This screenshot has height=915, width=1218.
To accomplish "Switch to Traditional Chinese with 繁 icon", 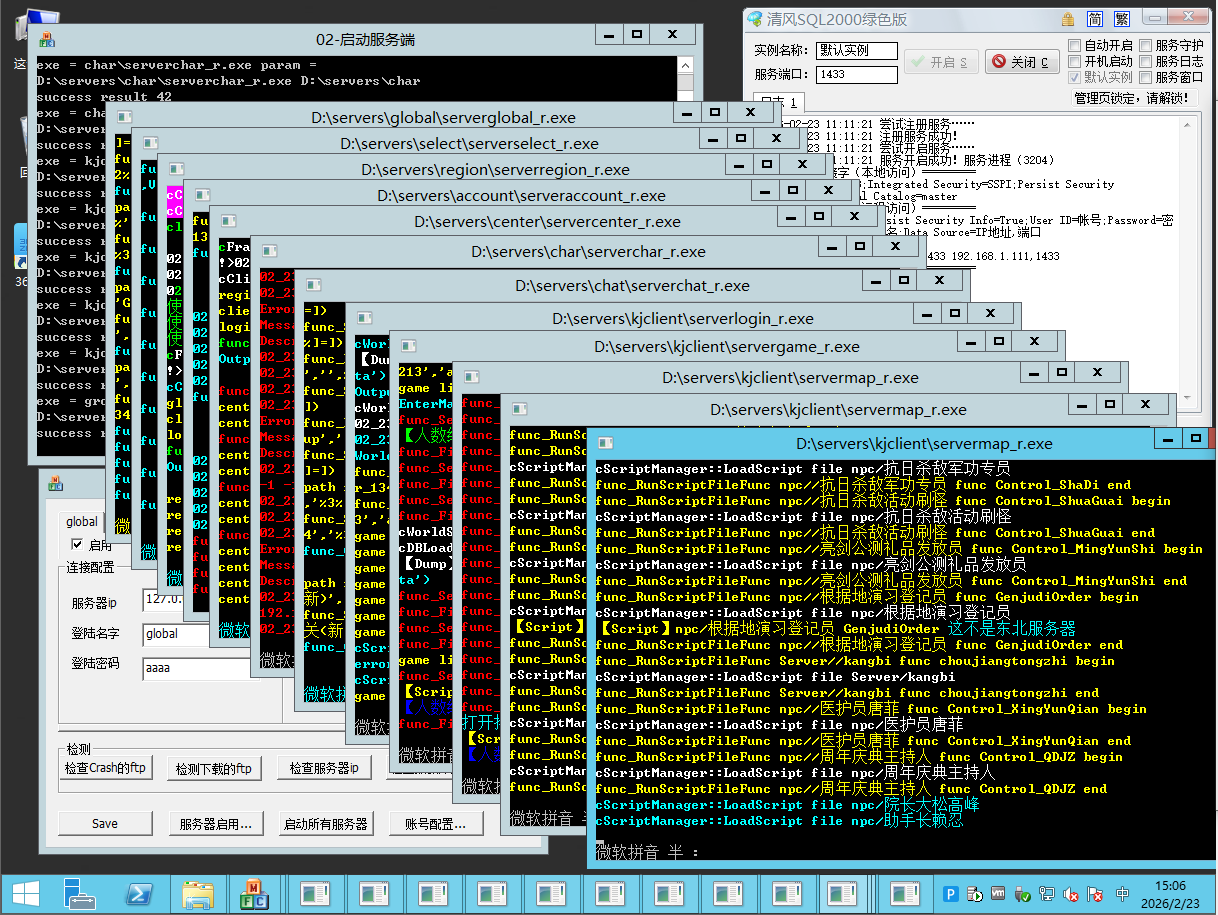I will [1122, 19].
